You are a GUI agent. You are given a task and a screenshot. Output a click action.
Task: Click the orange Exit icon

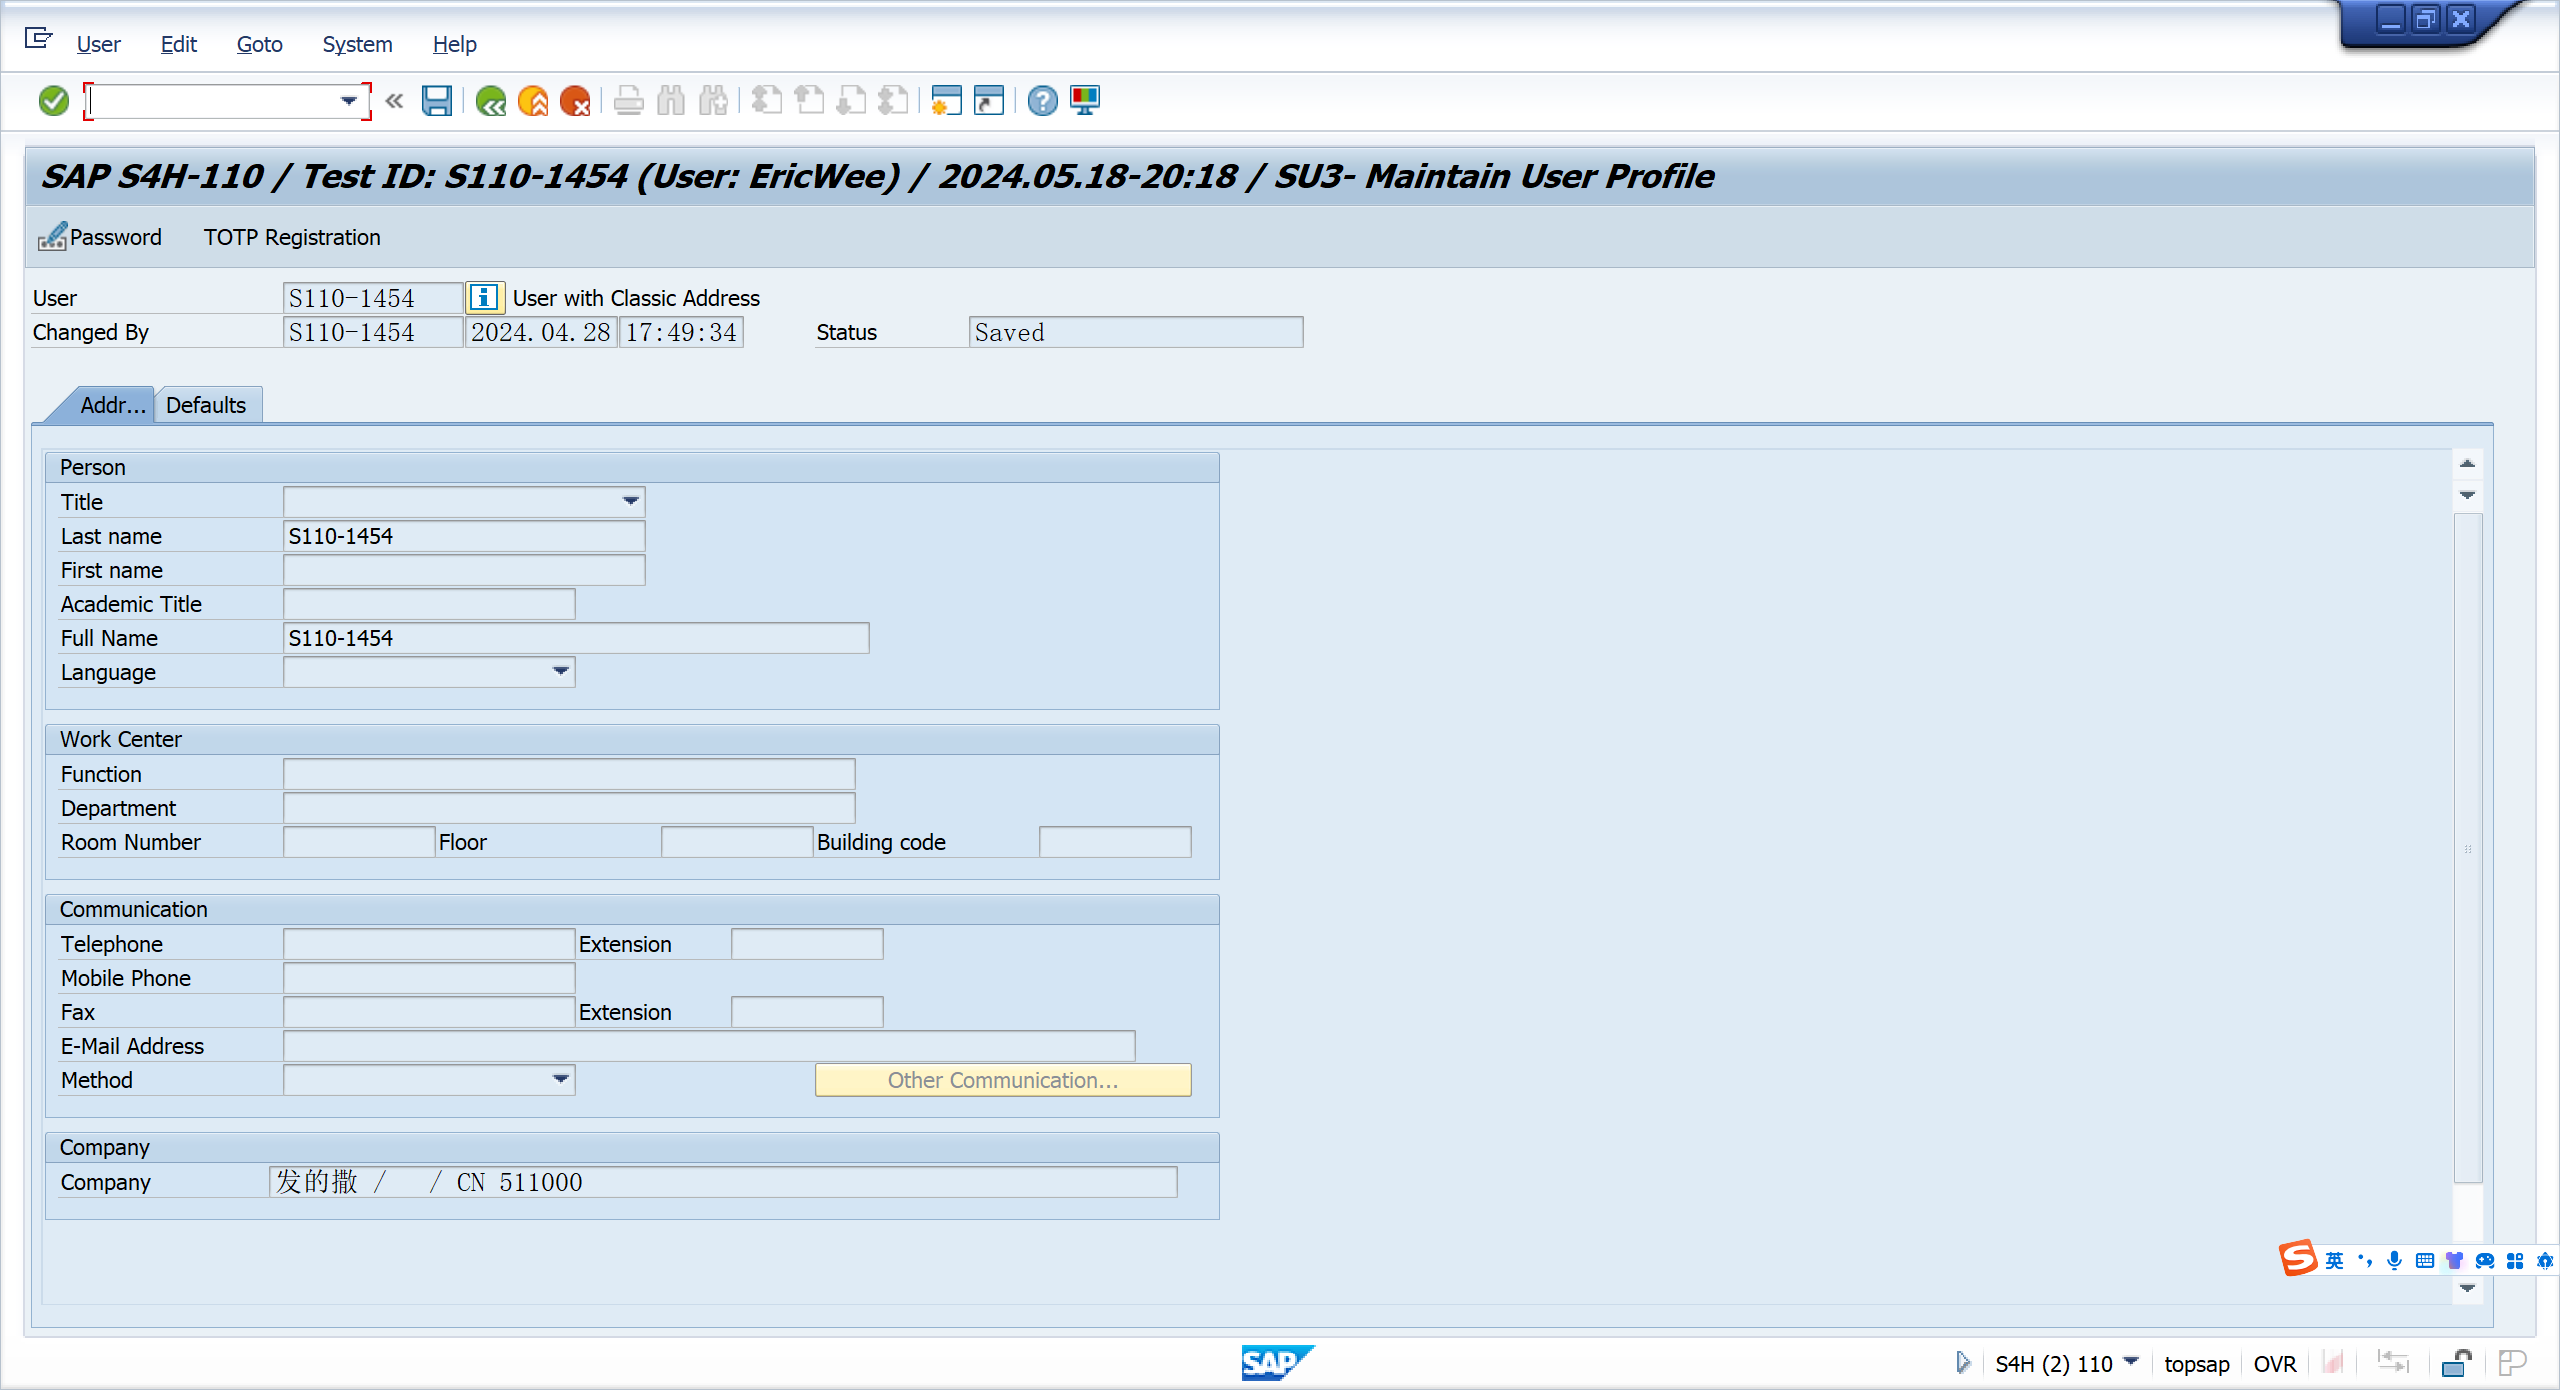click(x=533, y=101)
